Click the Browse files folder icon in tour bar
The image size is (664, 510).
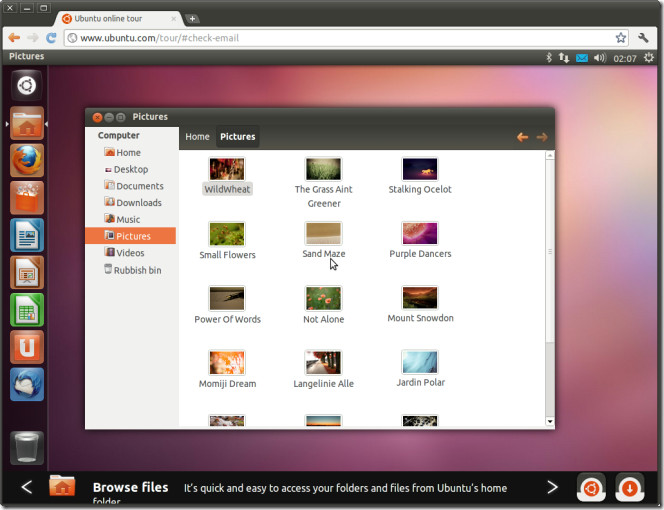coord(62,486)
